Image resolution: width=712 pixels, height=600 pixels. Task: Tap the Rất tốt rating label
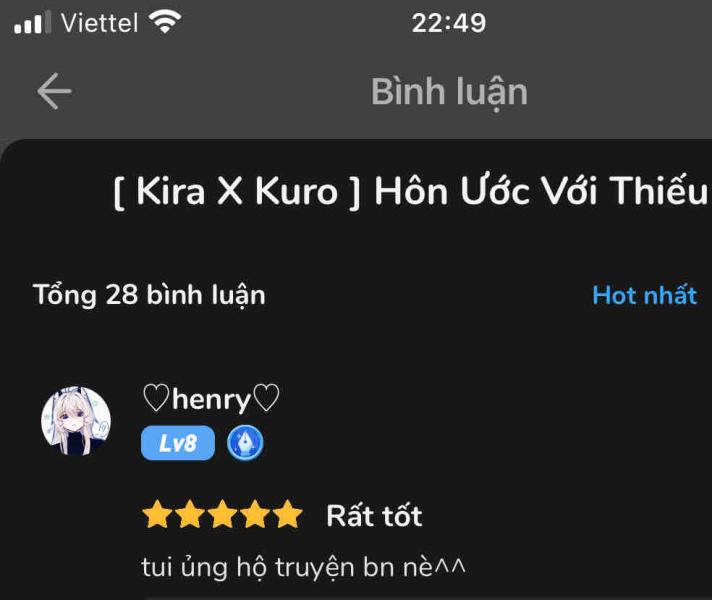(374, 516)
